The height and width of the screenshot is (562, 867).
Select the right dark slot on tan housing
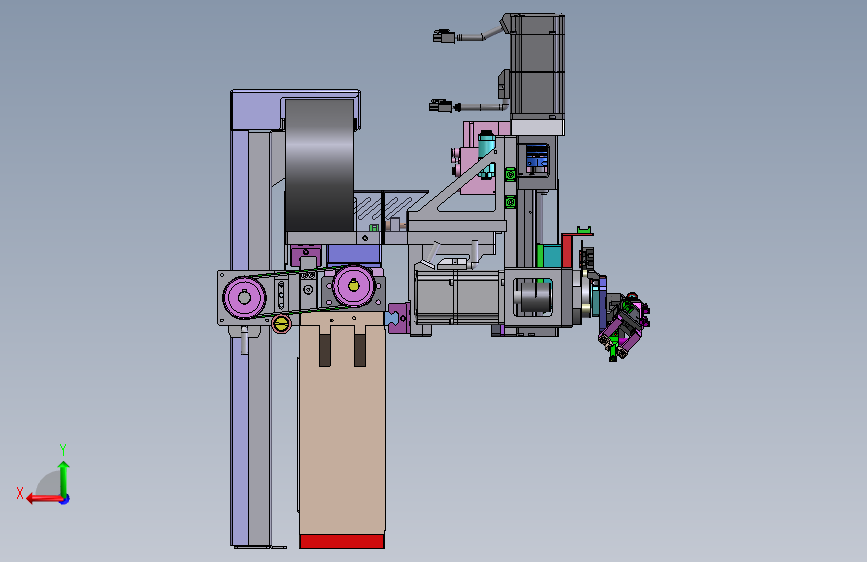point(359,350)
